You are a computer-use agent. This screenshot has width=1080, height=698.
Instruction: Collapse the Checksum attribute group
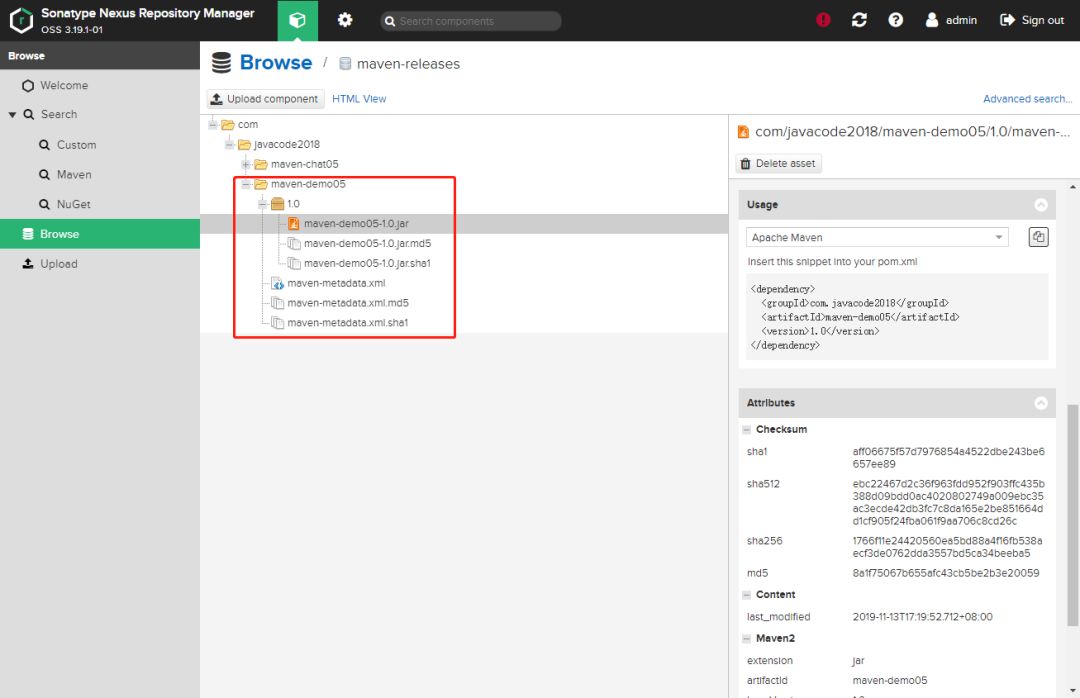pyautogui.click(x=747, y=429)
